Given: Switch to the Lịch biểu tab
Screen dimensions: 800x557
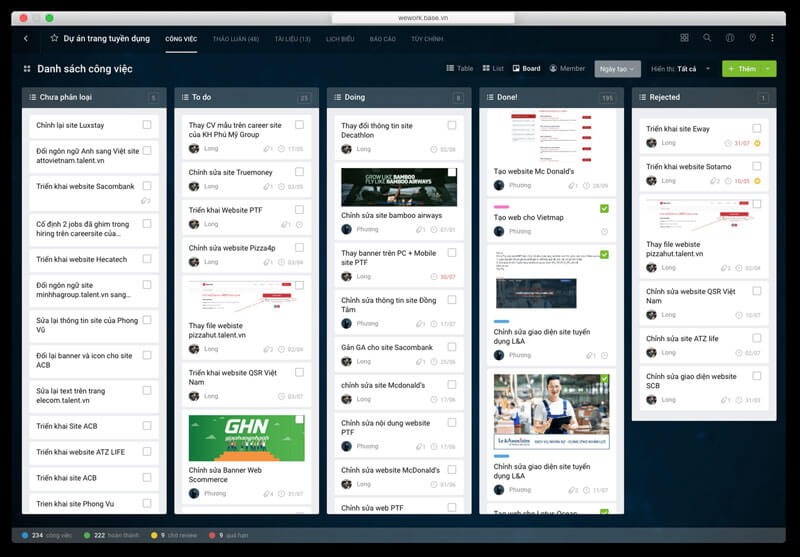Looking at the screenshot, I should coord(340,39).
